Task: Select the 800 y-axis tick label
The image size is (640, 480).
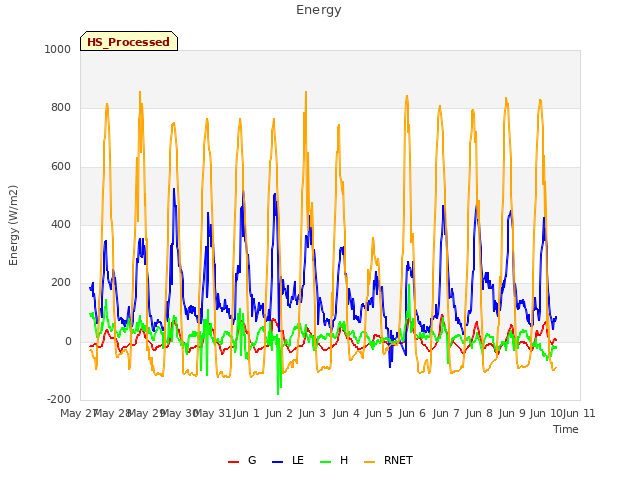Action: pyautogui.click(x=61, y=108)
